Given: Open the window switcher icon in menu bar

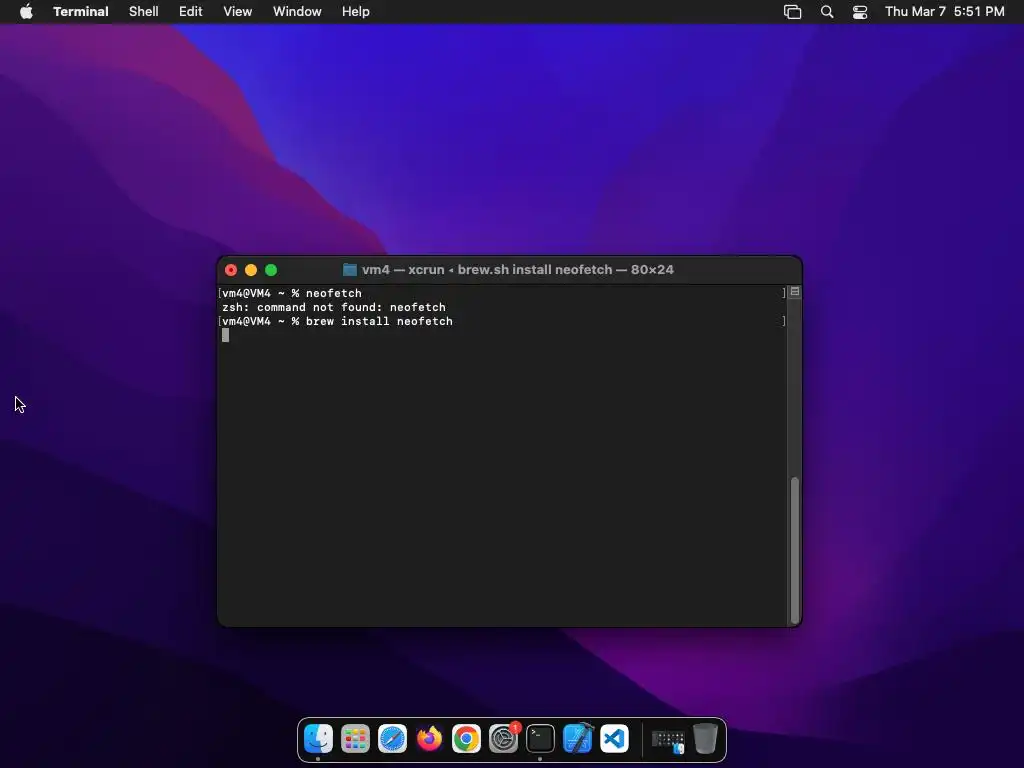Looking at the screenshot, I should [x=792, y=12].
